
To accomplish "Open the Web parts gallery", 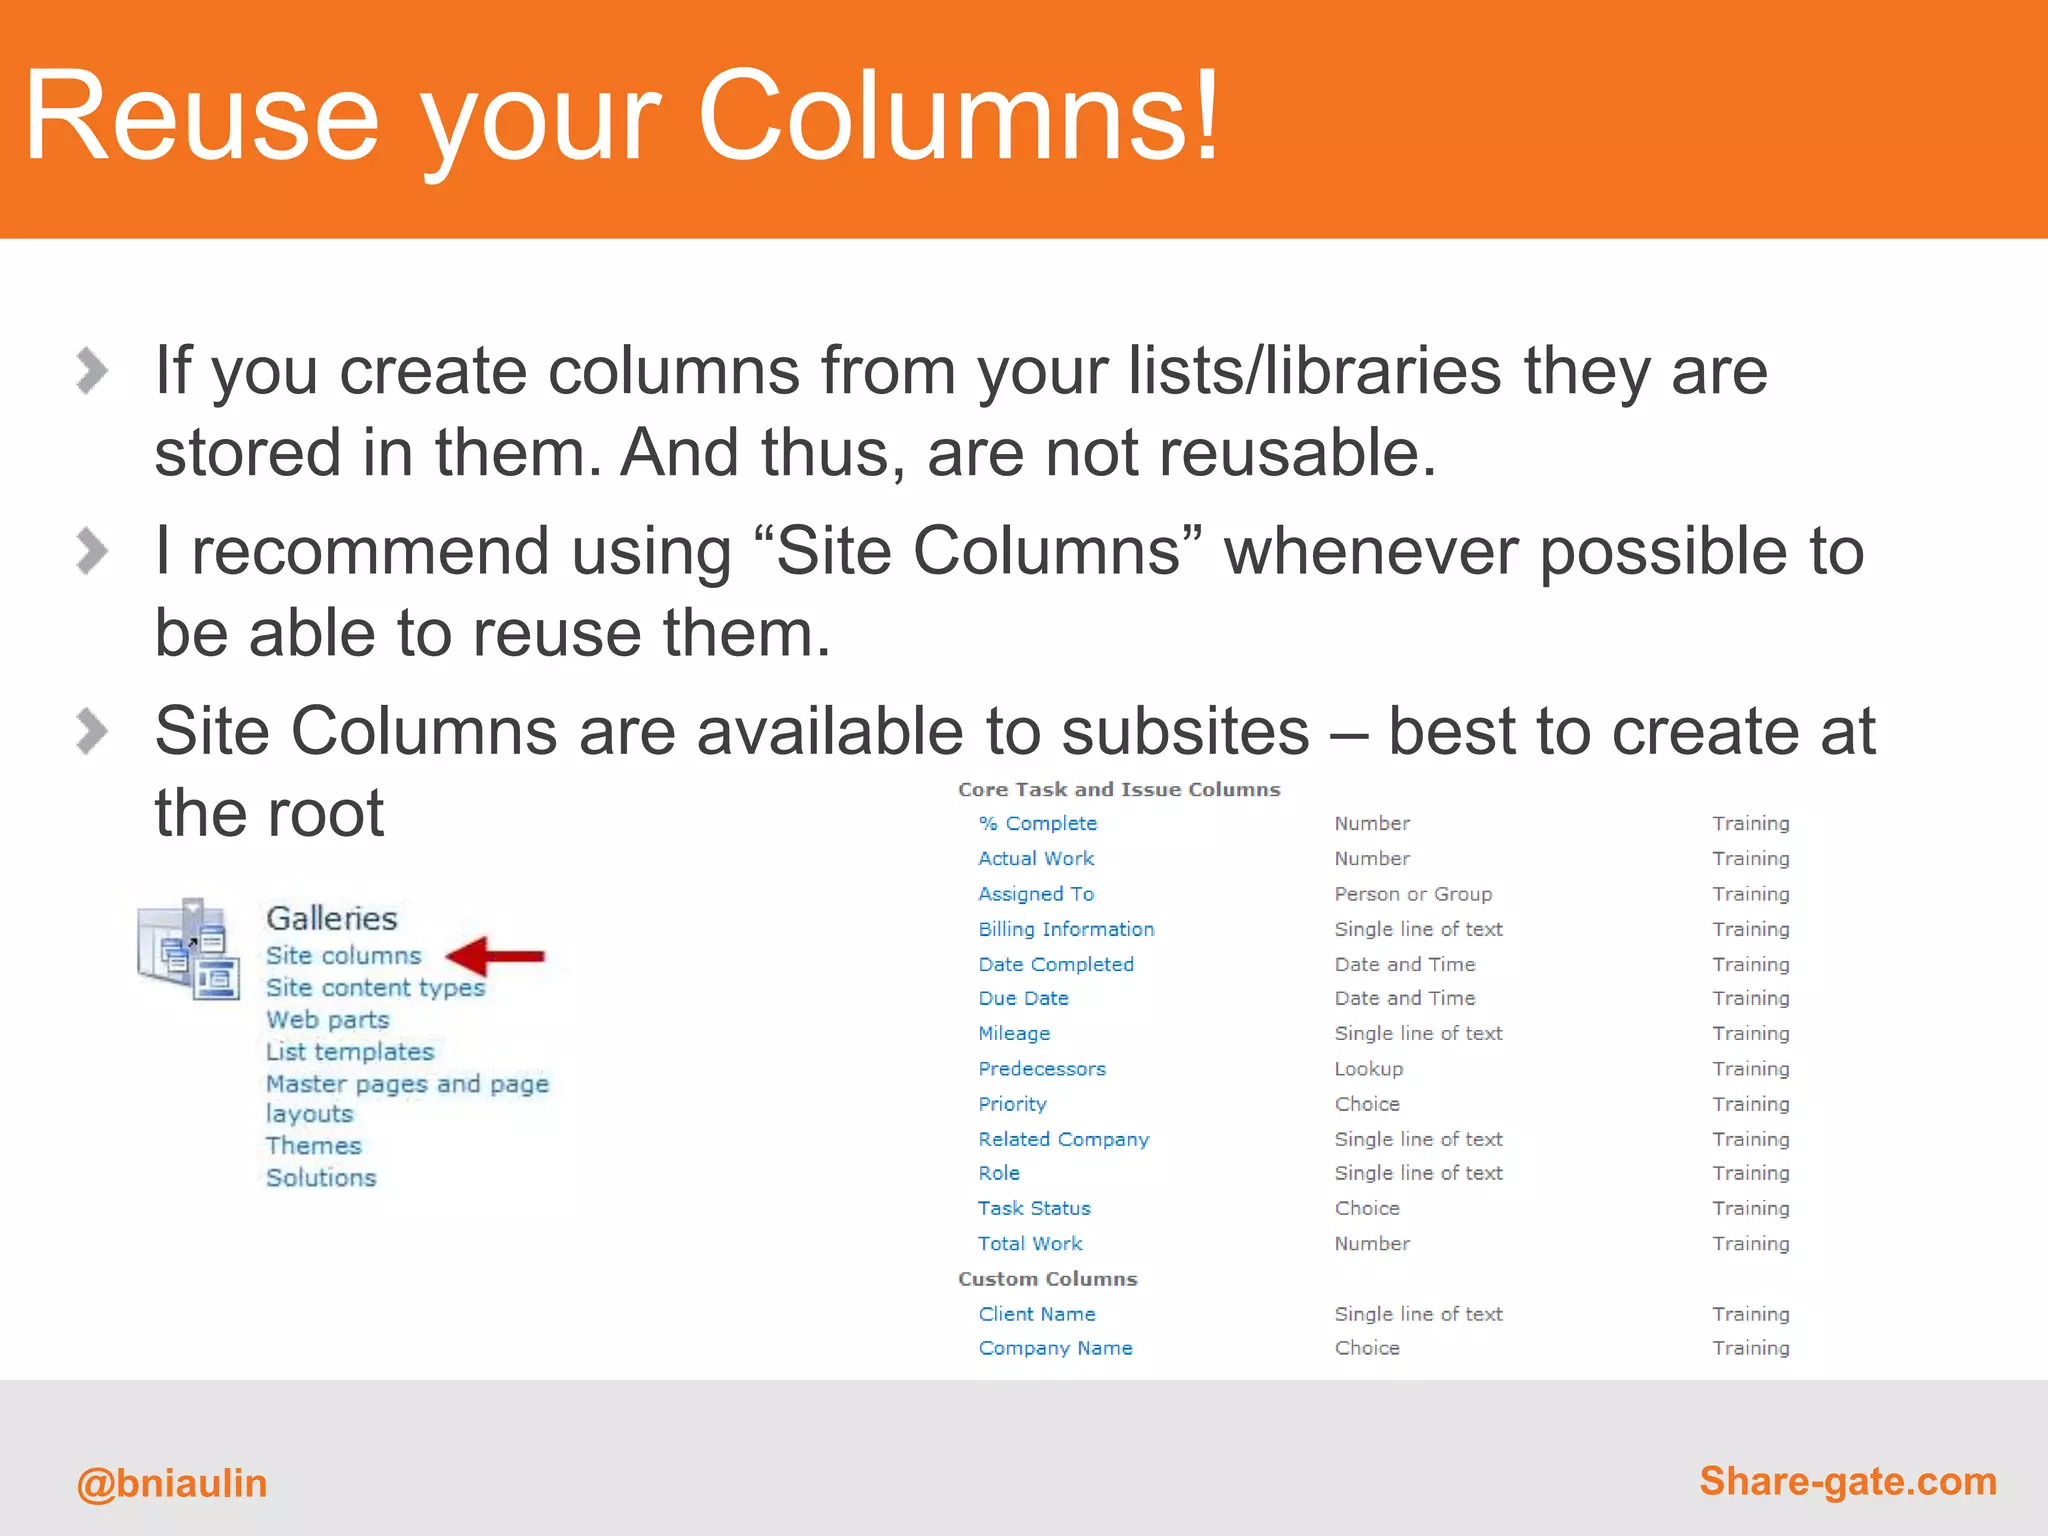I will [327, 1020].
